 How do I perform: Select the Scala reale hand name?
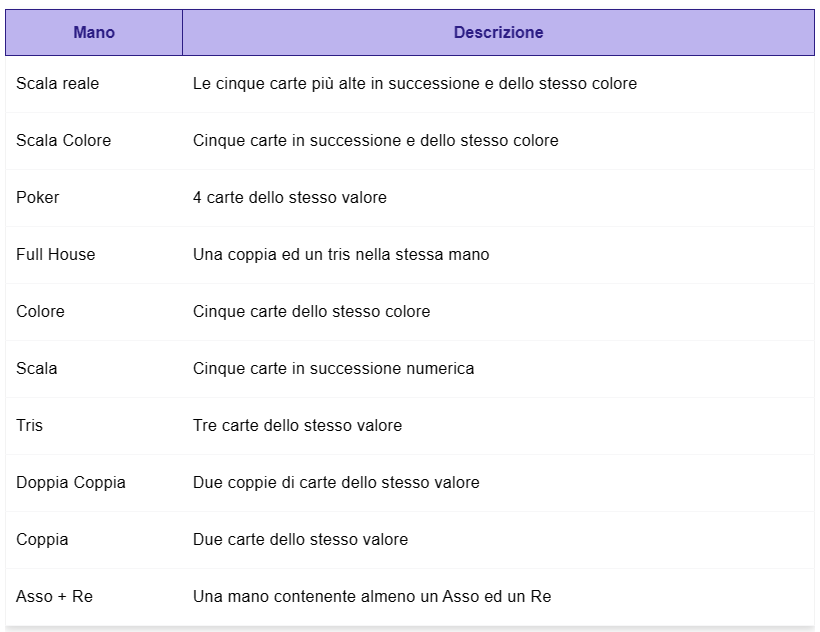(58, 84)
